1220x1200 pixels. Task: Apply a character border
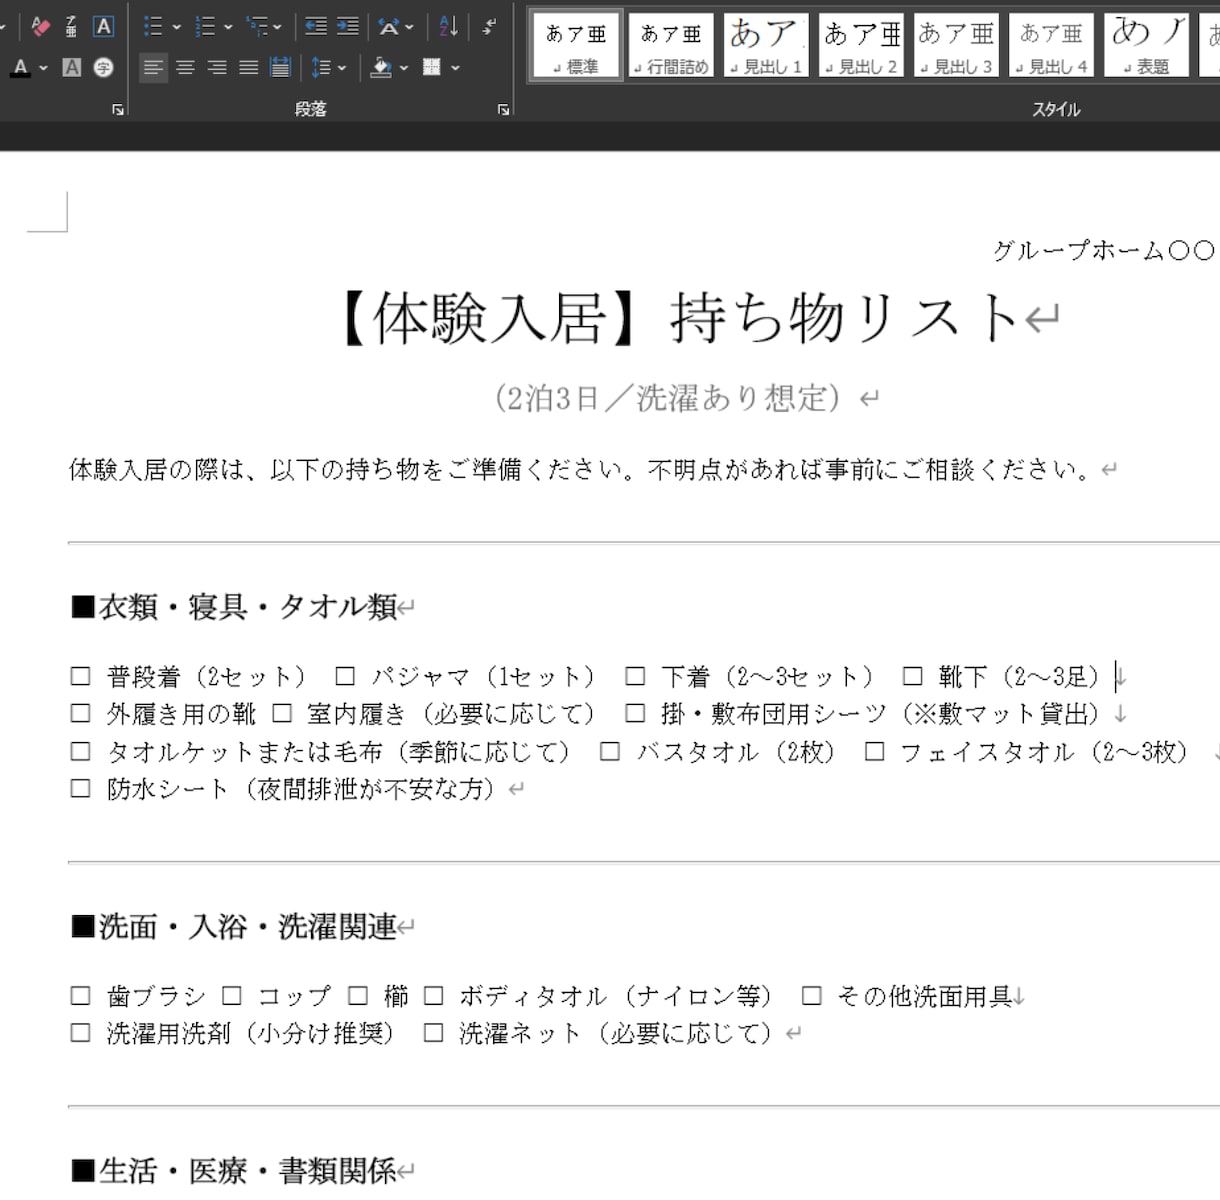tap(103, 27)
